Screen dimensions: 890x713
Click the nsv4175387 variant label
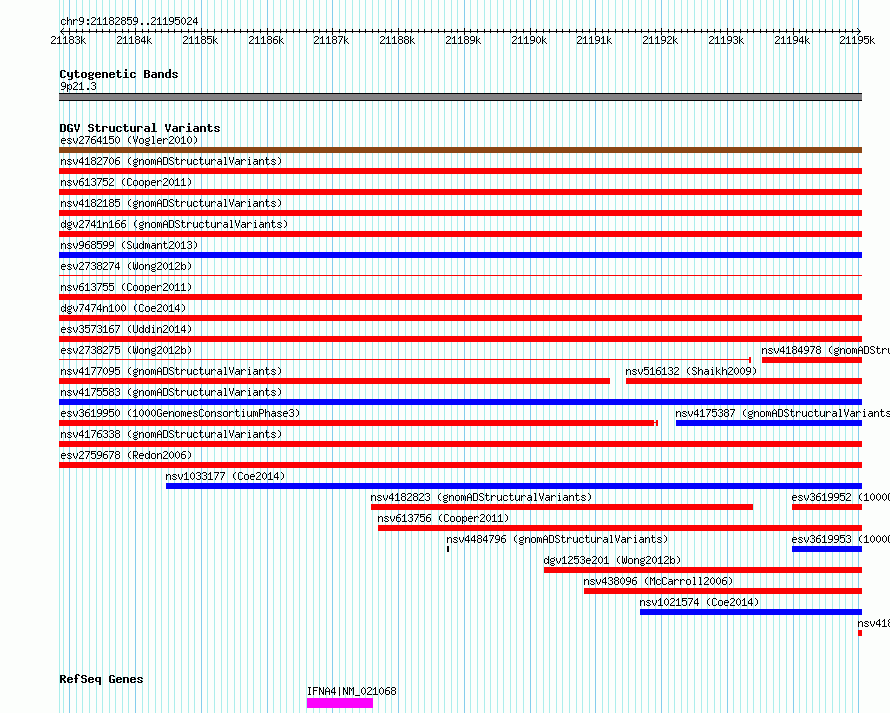click(782, 413)
